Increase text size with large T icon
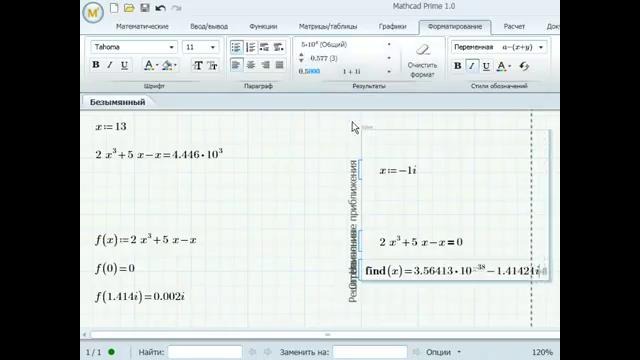Screen dimensions: 640x360 tap(198, 65)
